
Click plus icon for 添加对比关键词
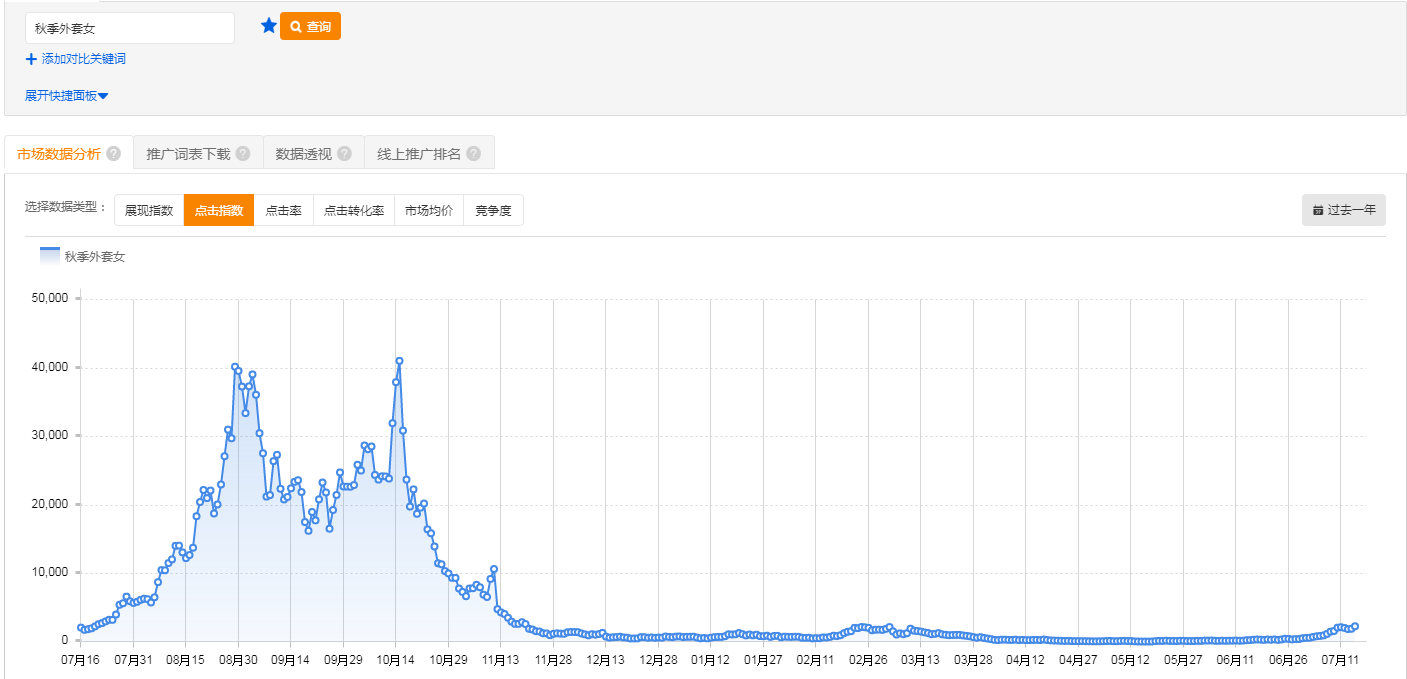coord(31,59)
